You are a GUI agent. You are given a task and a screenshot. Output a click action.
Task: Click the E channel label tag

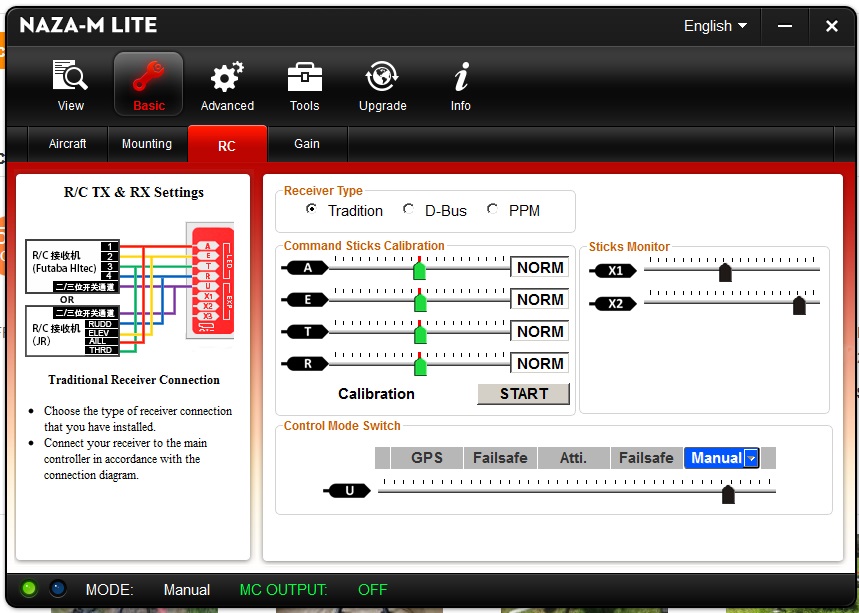click(305, 300)
